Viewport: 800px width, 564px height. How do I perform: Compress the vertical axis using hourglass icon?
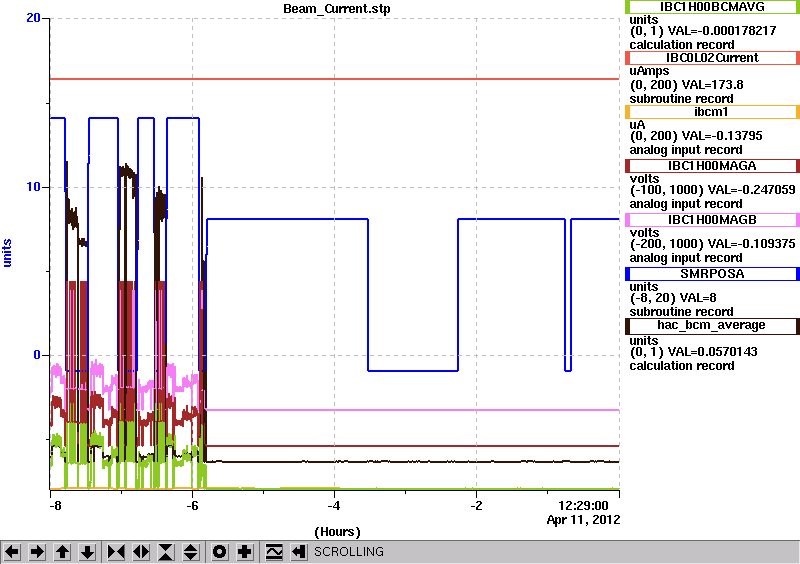[x=166, y=552]
